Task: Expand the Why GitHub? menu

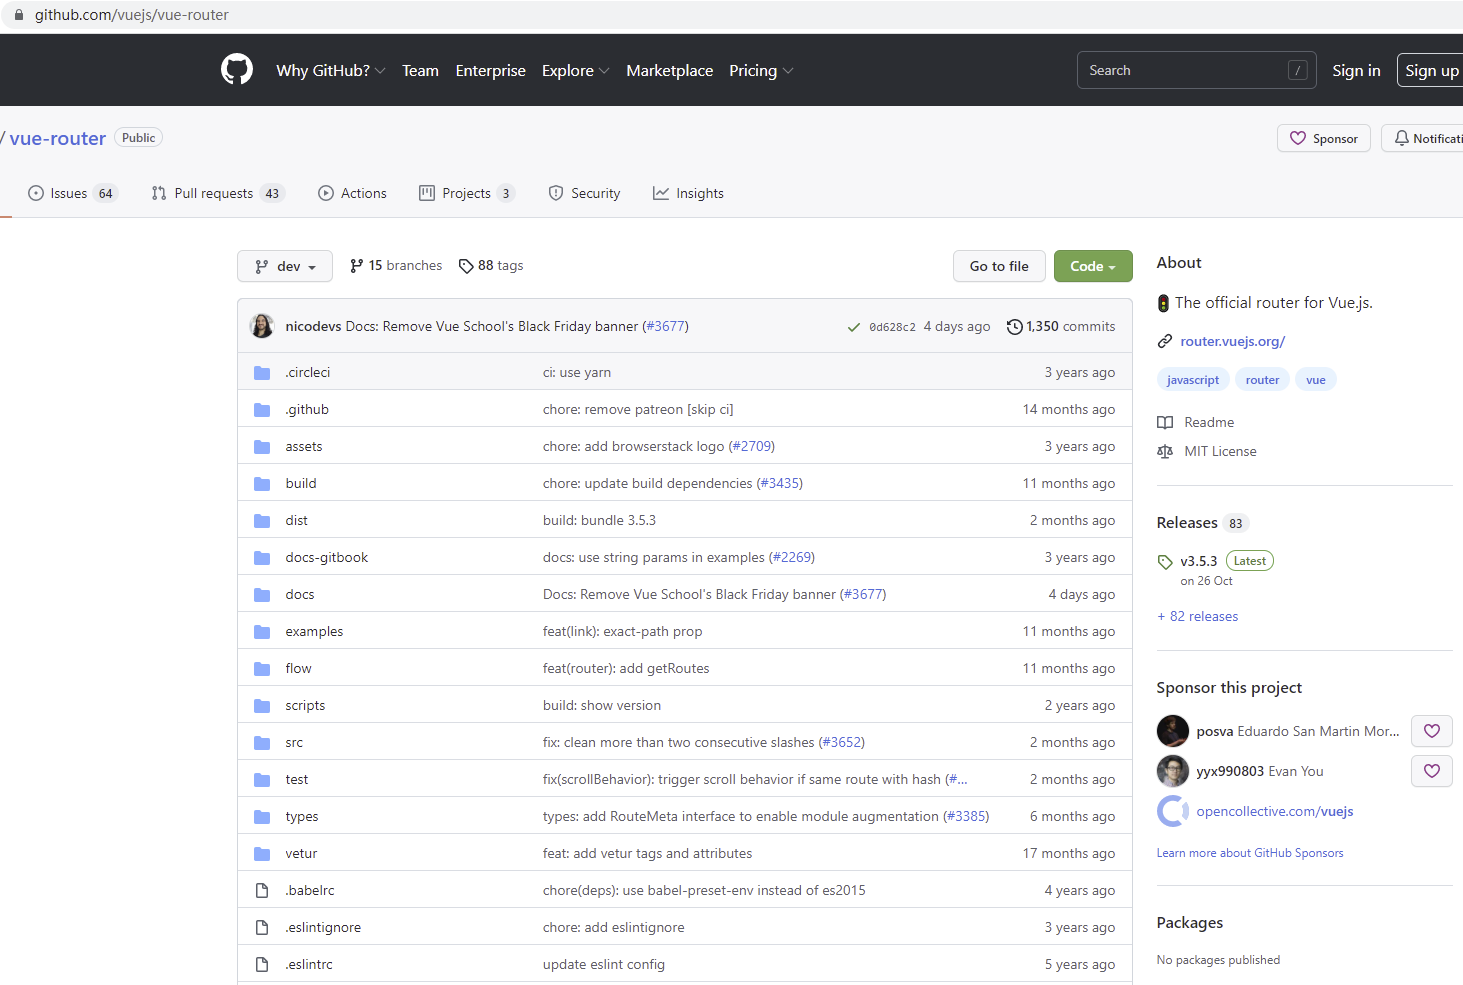Action: click(x=331, y=71)
